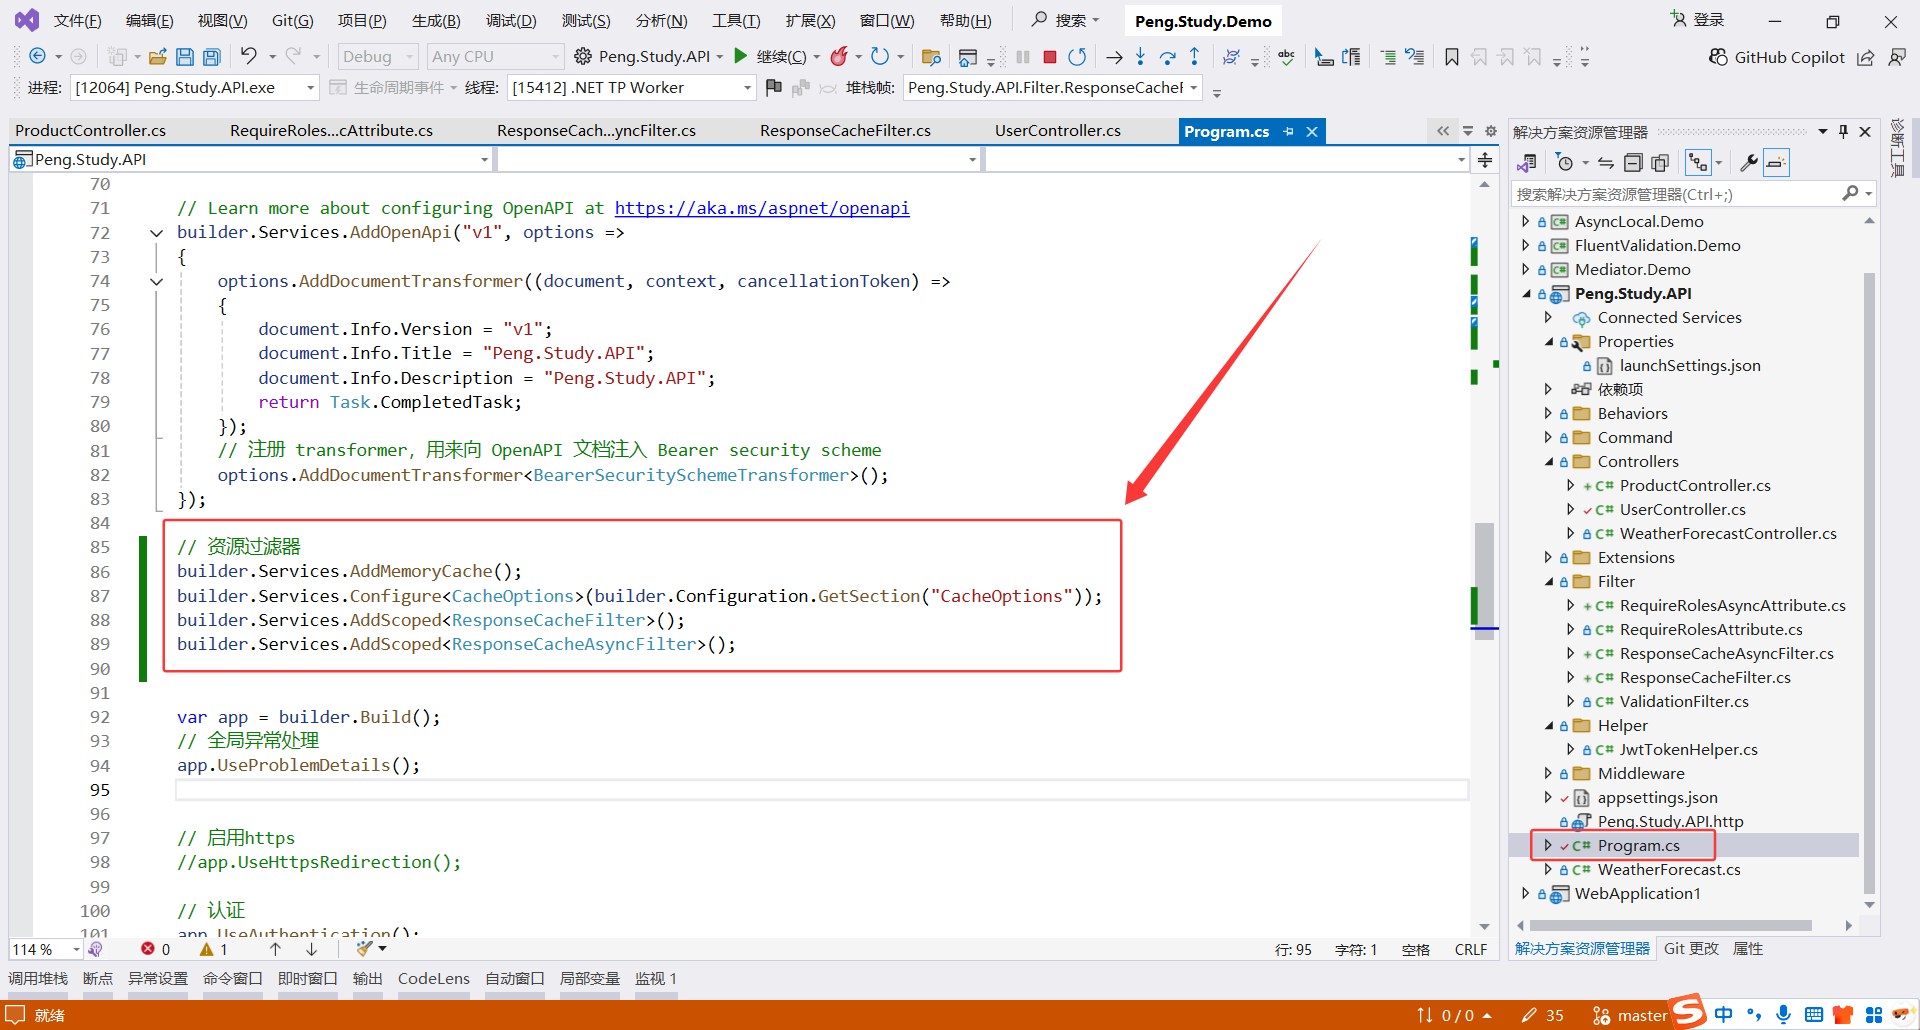This screenshot has height=1030, width=1920.
Task: Stop debugging with the red square
Action: [x=1050, y=57]
